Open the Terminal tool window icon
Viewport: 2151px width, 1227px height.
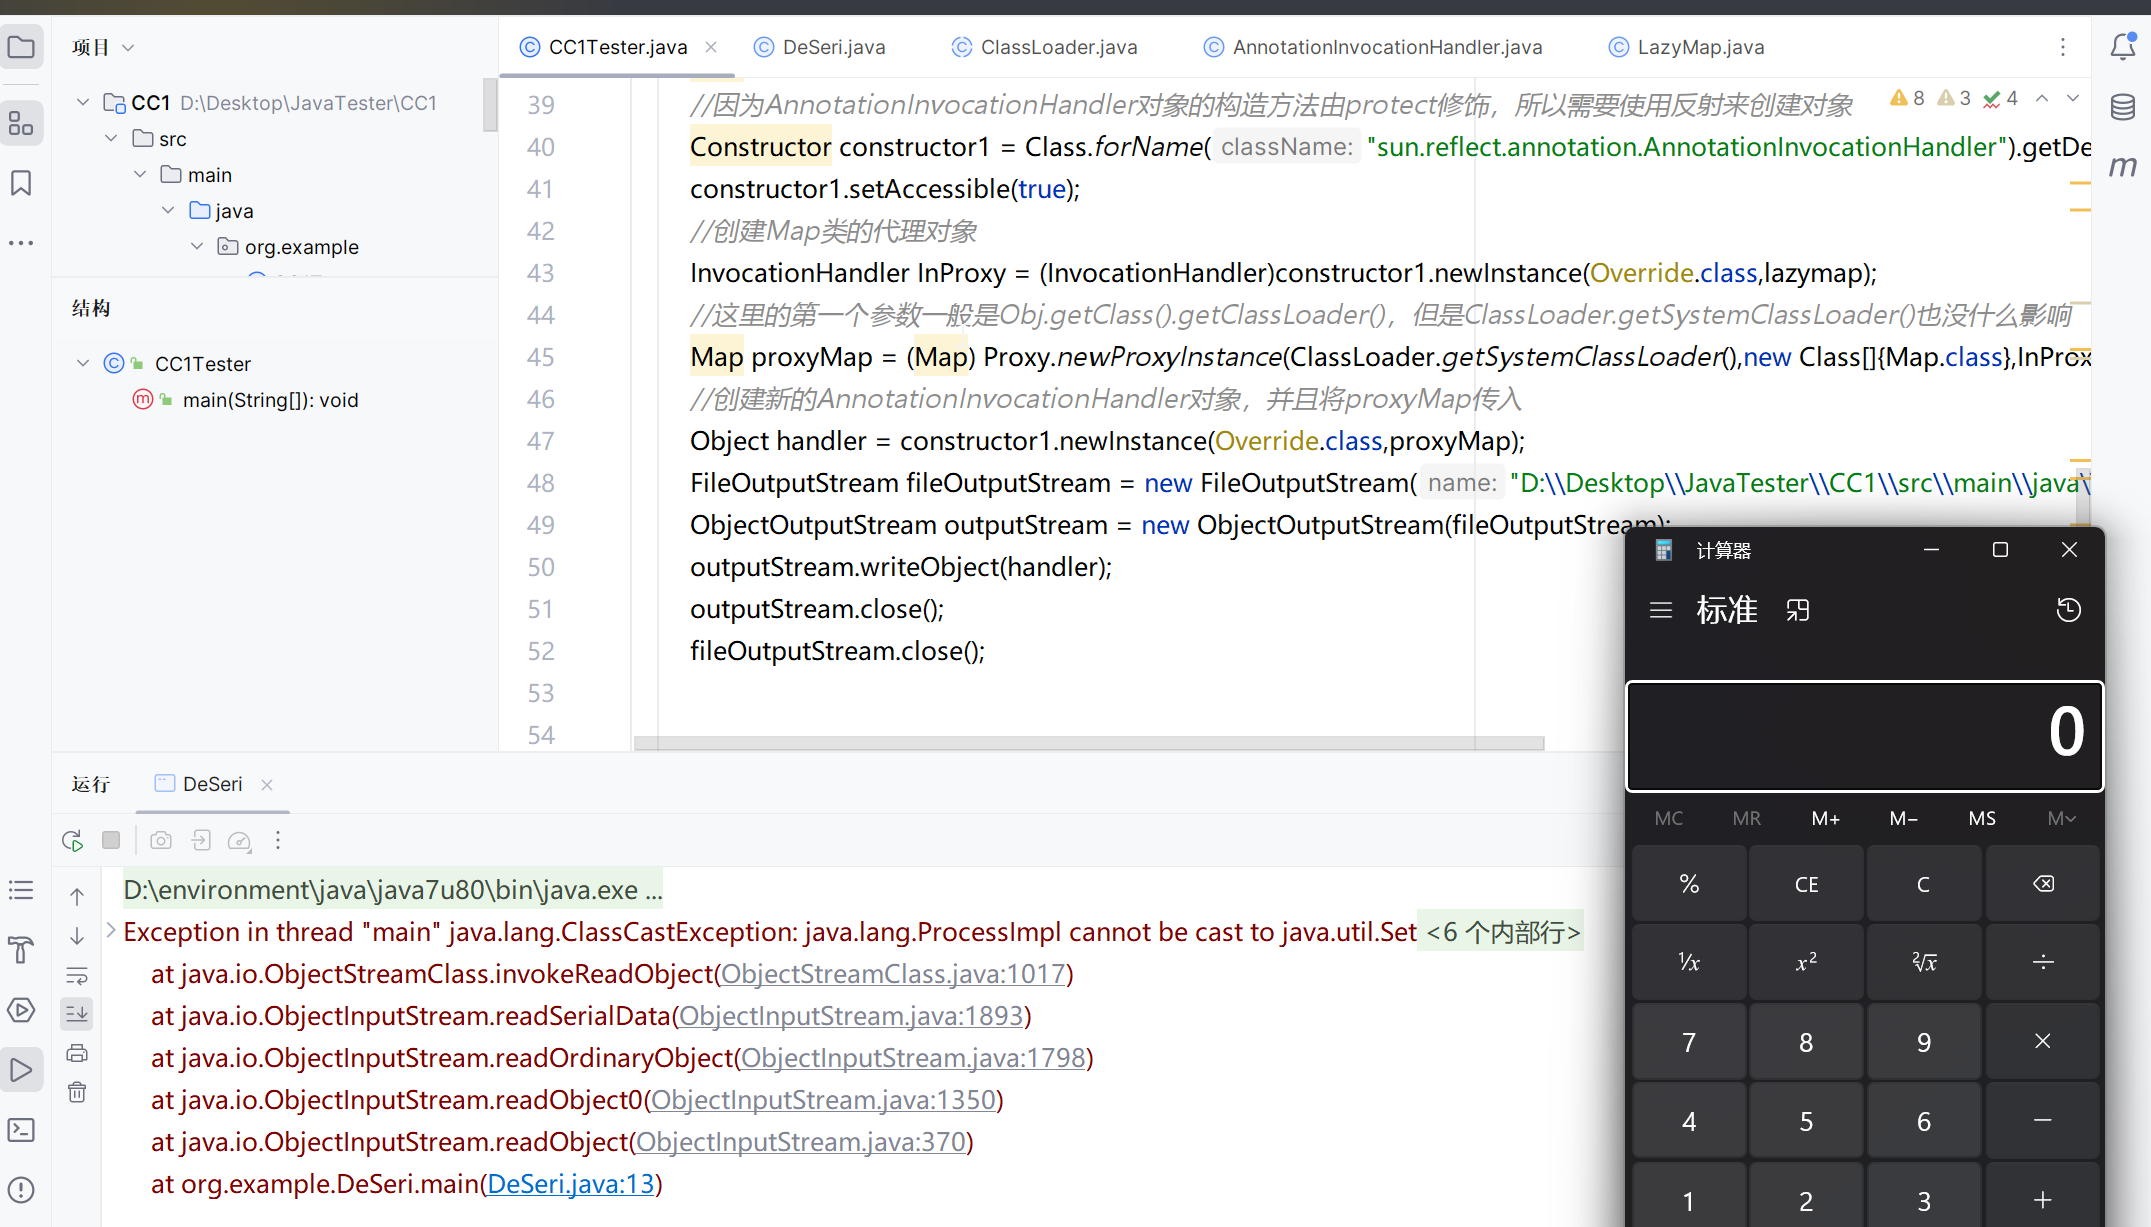pos(21,1130)
